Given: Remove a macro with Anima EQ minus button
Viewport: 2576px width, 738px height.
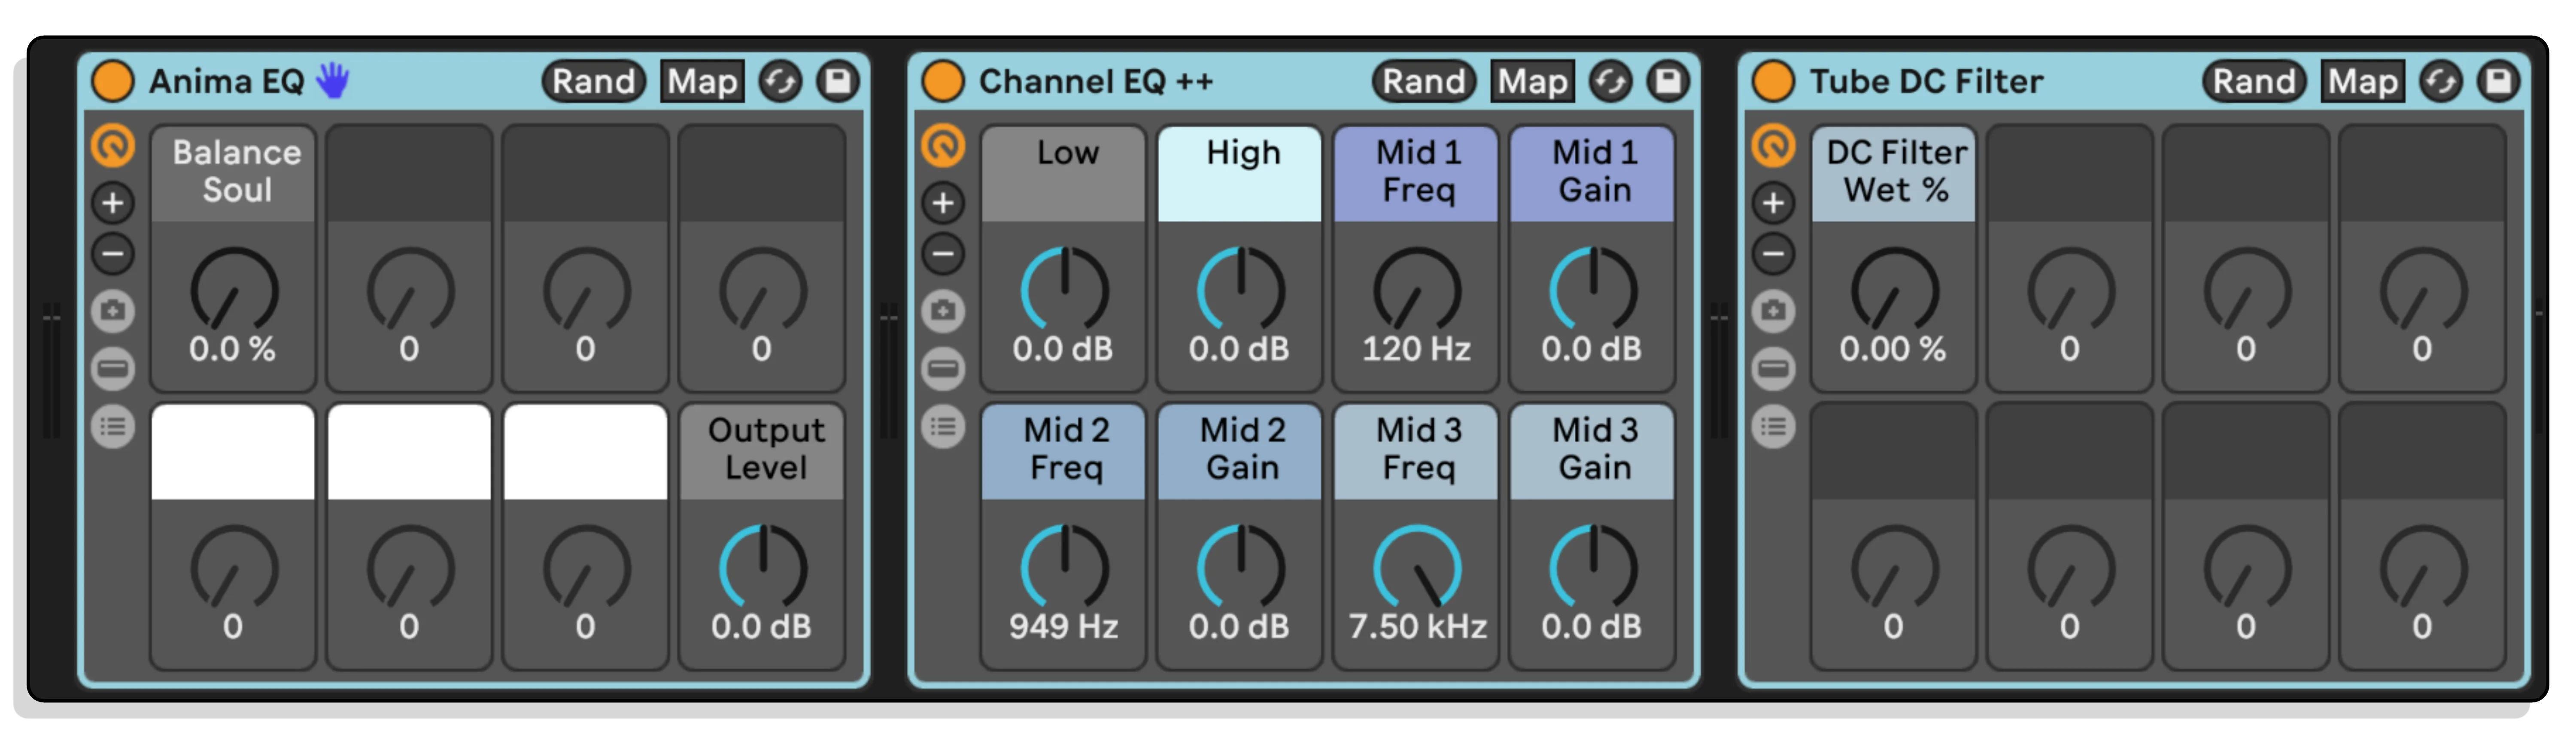Looking at the screenshot, I should (113, 253).
